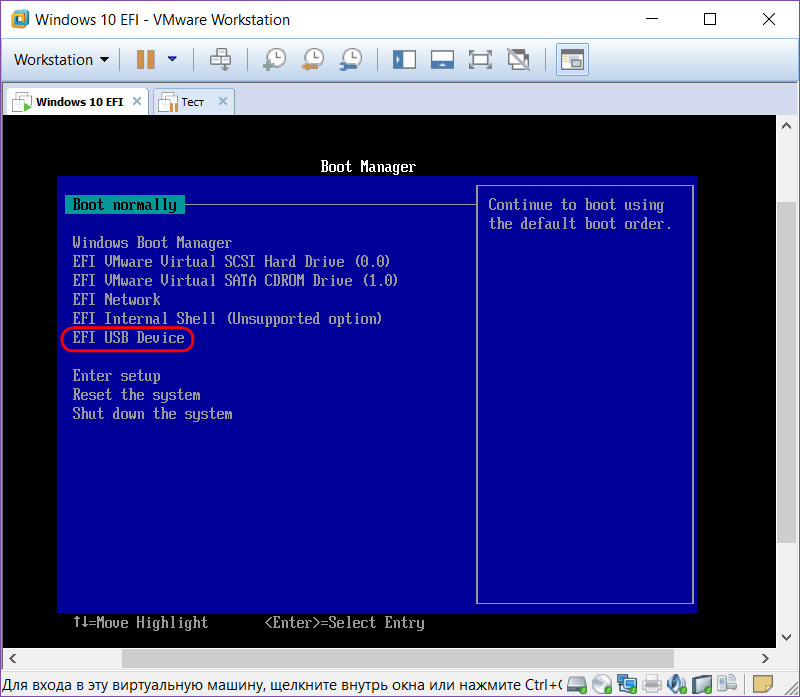Choose Shut down the system option

point(152,414)
